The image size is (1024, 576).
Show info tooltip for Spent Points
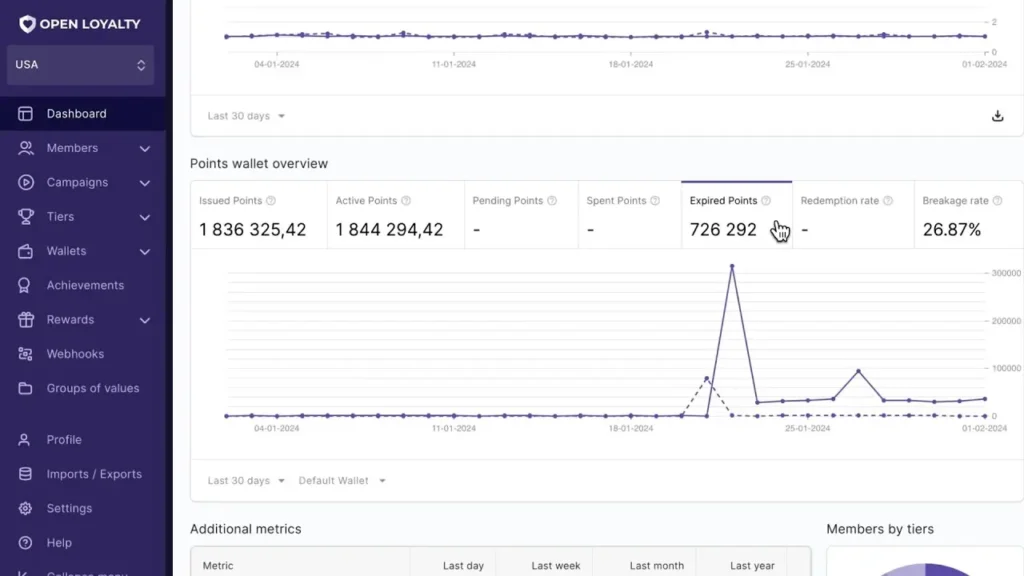pyautogui.click(x=655, y=200)
